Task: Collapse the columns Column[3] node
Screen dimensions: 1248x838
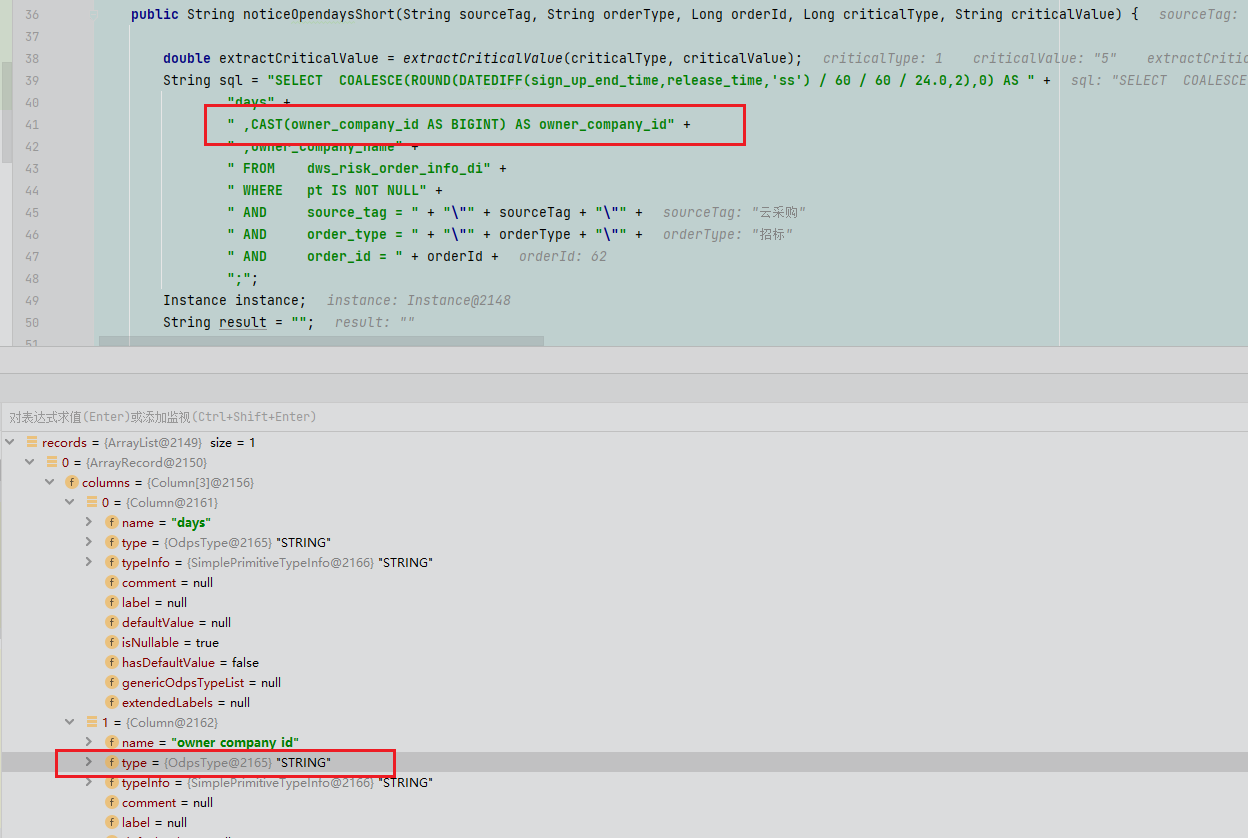Action: point(50,482)
